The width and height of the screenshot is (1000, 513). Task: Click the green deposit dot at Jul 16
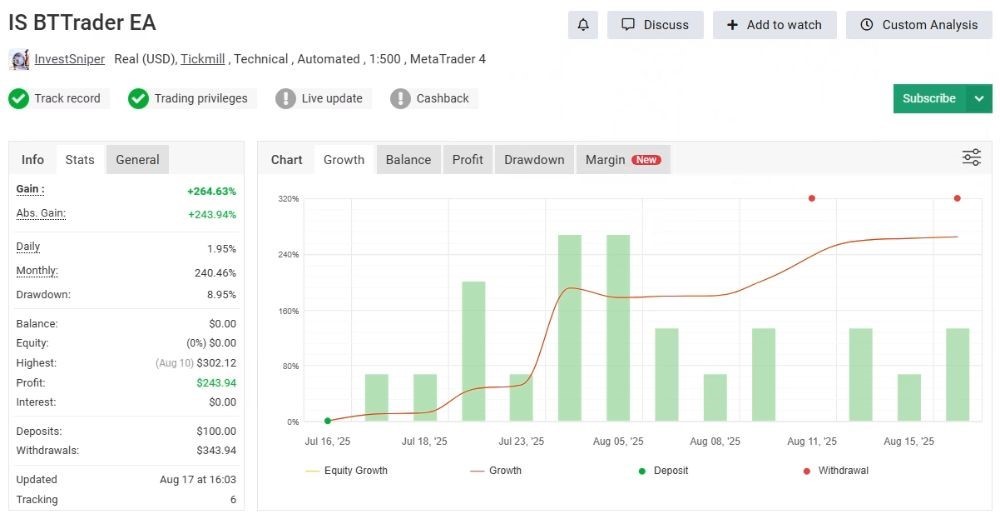[327, 421]
